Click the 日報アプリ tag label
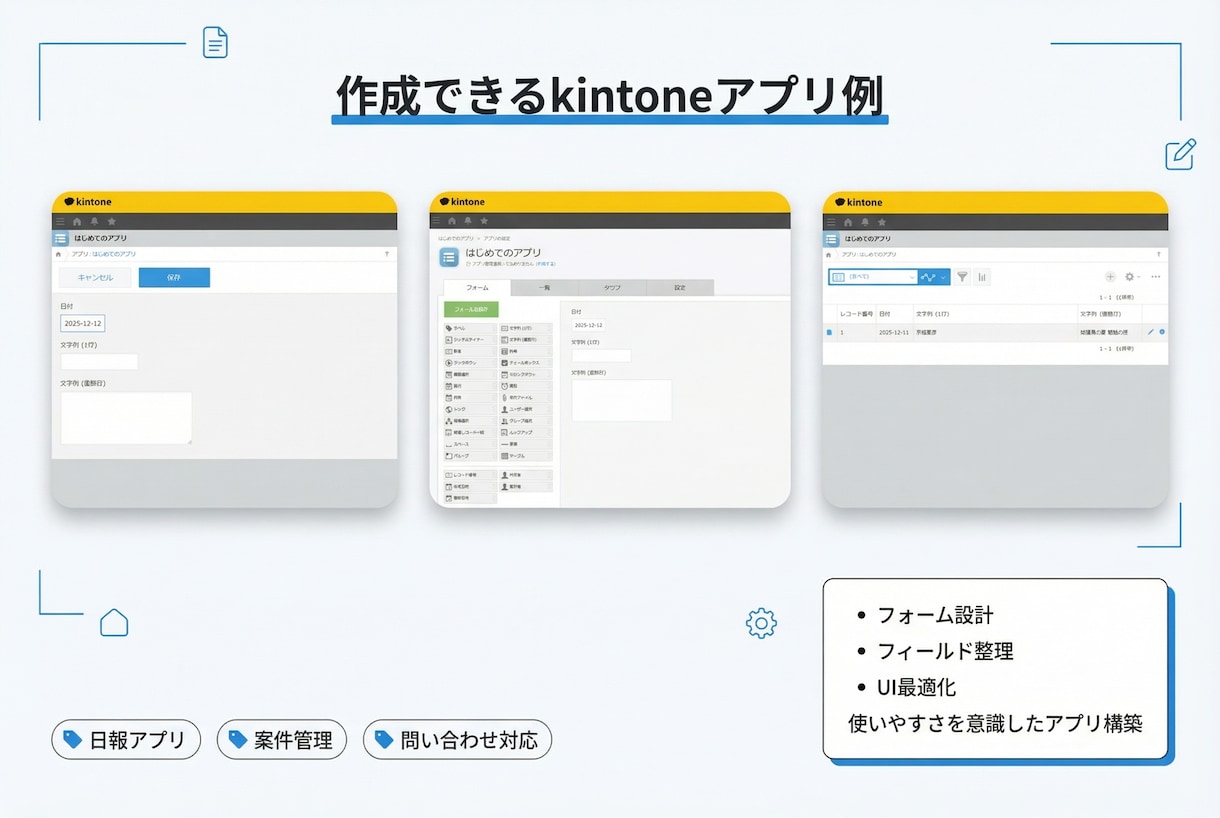1220x818 pixels. pos(126,740)
